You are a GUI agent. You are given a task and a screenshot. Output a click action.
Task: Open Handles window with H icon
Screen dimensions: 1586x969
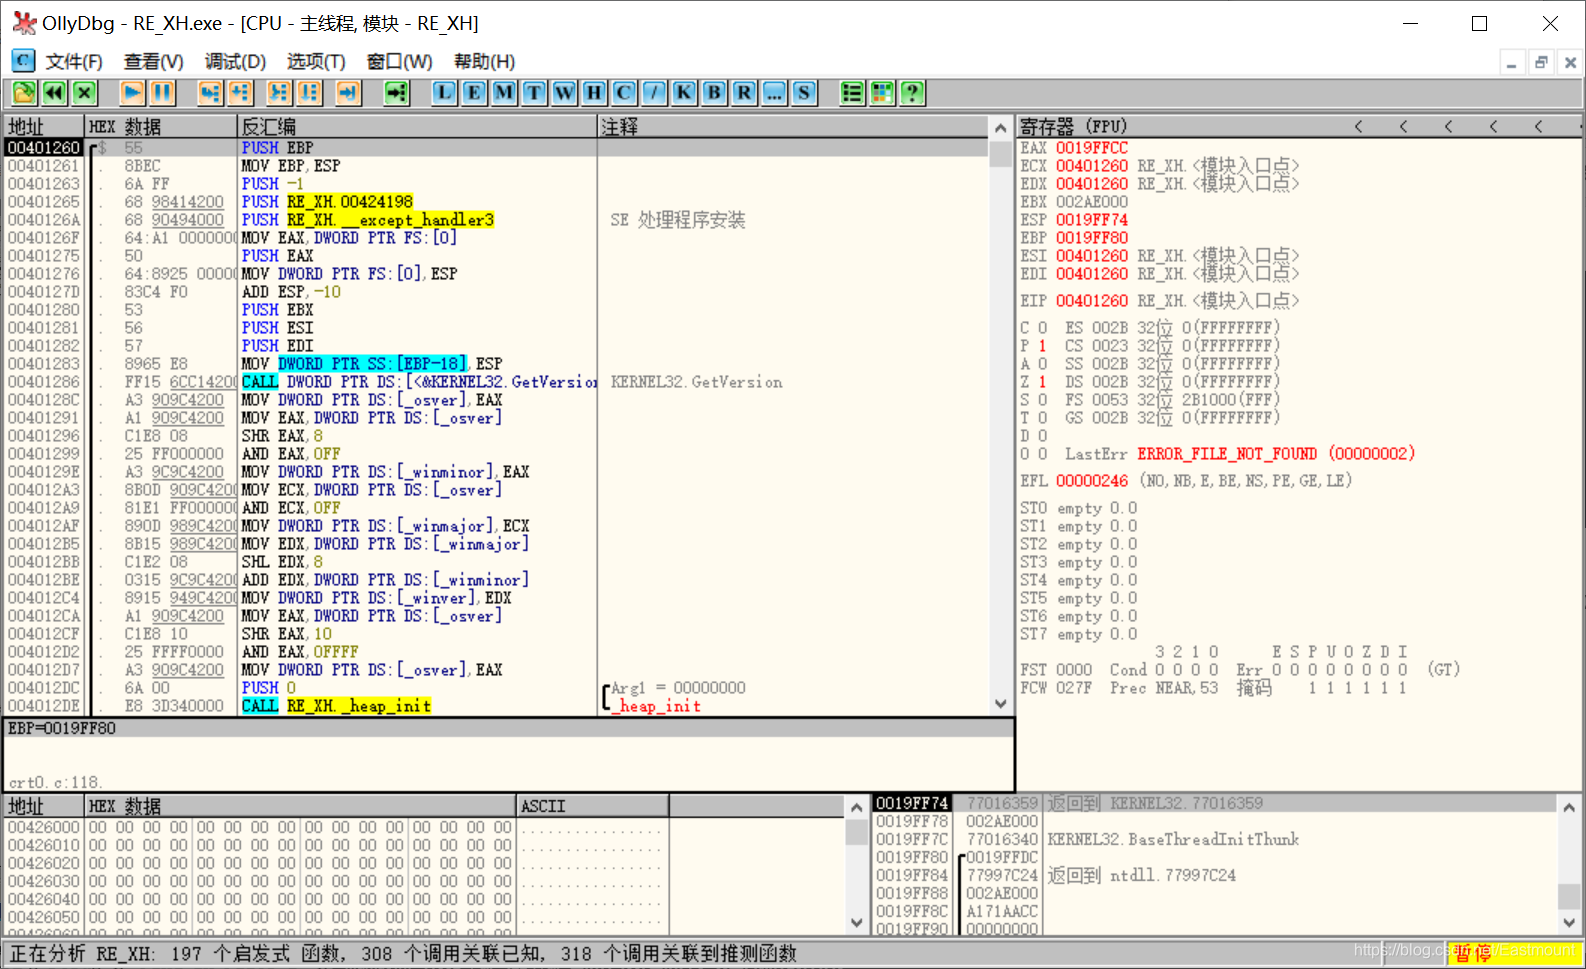coord(594,93)
